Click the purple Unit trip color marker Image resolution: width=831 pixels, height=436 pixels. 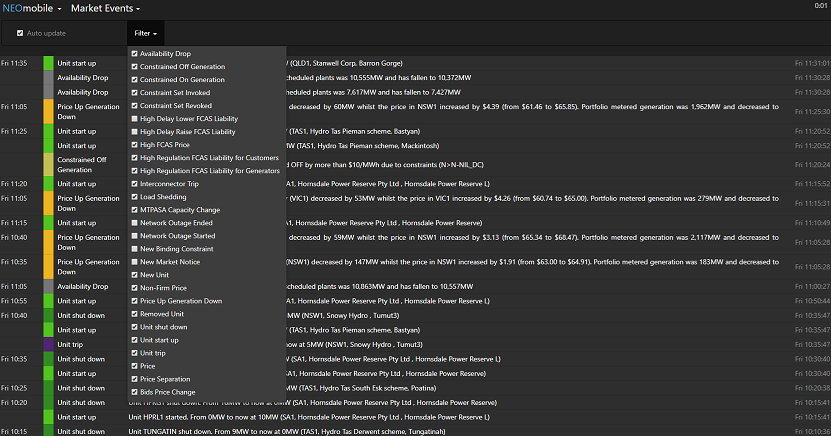(x=48, y=344)
